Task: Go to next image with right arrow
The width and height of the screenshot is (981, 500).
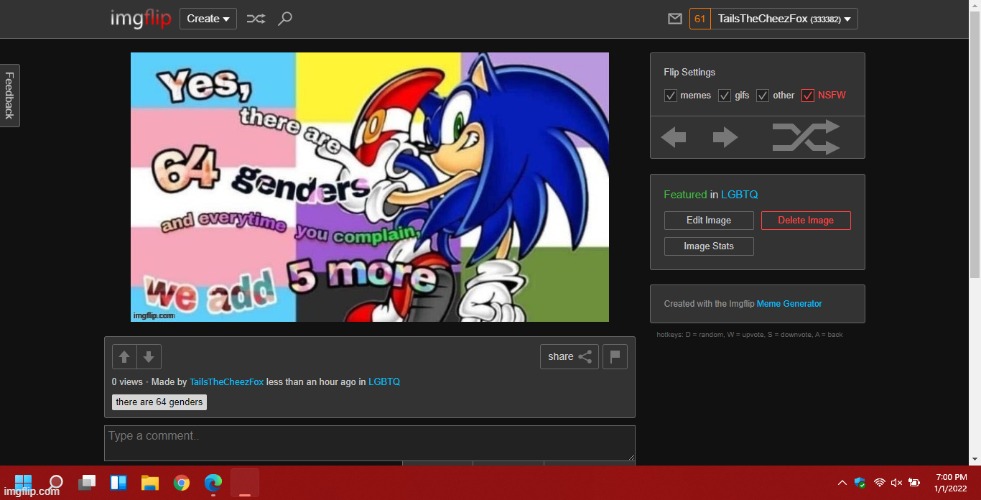Action: 725,137
